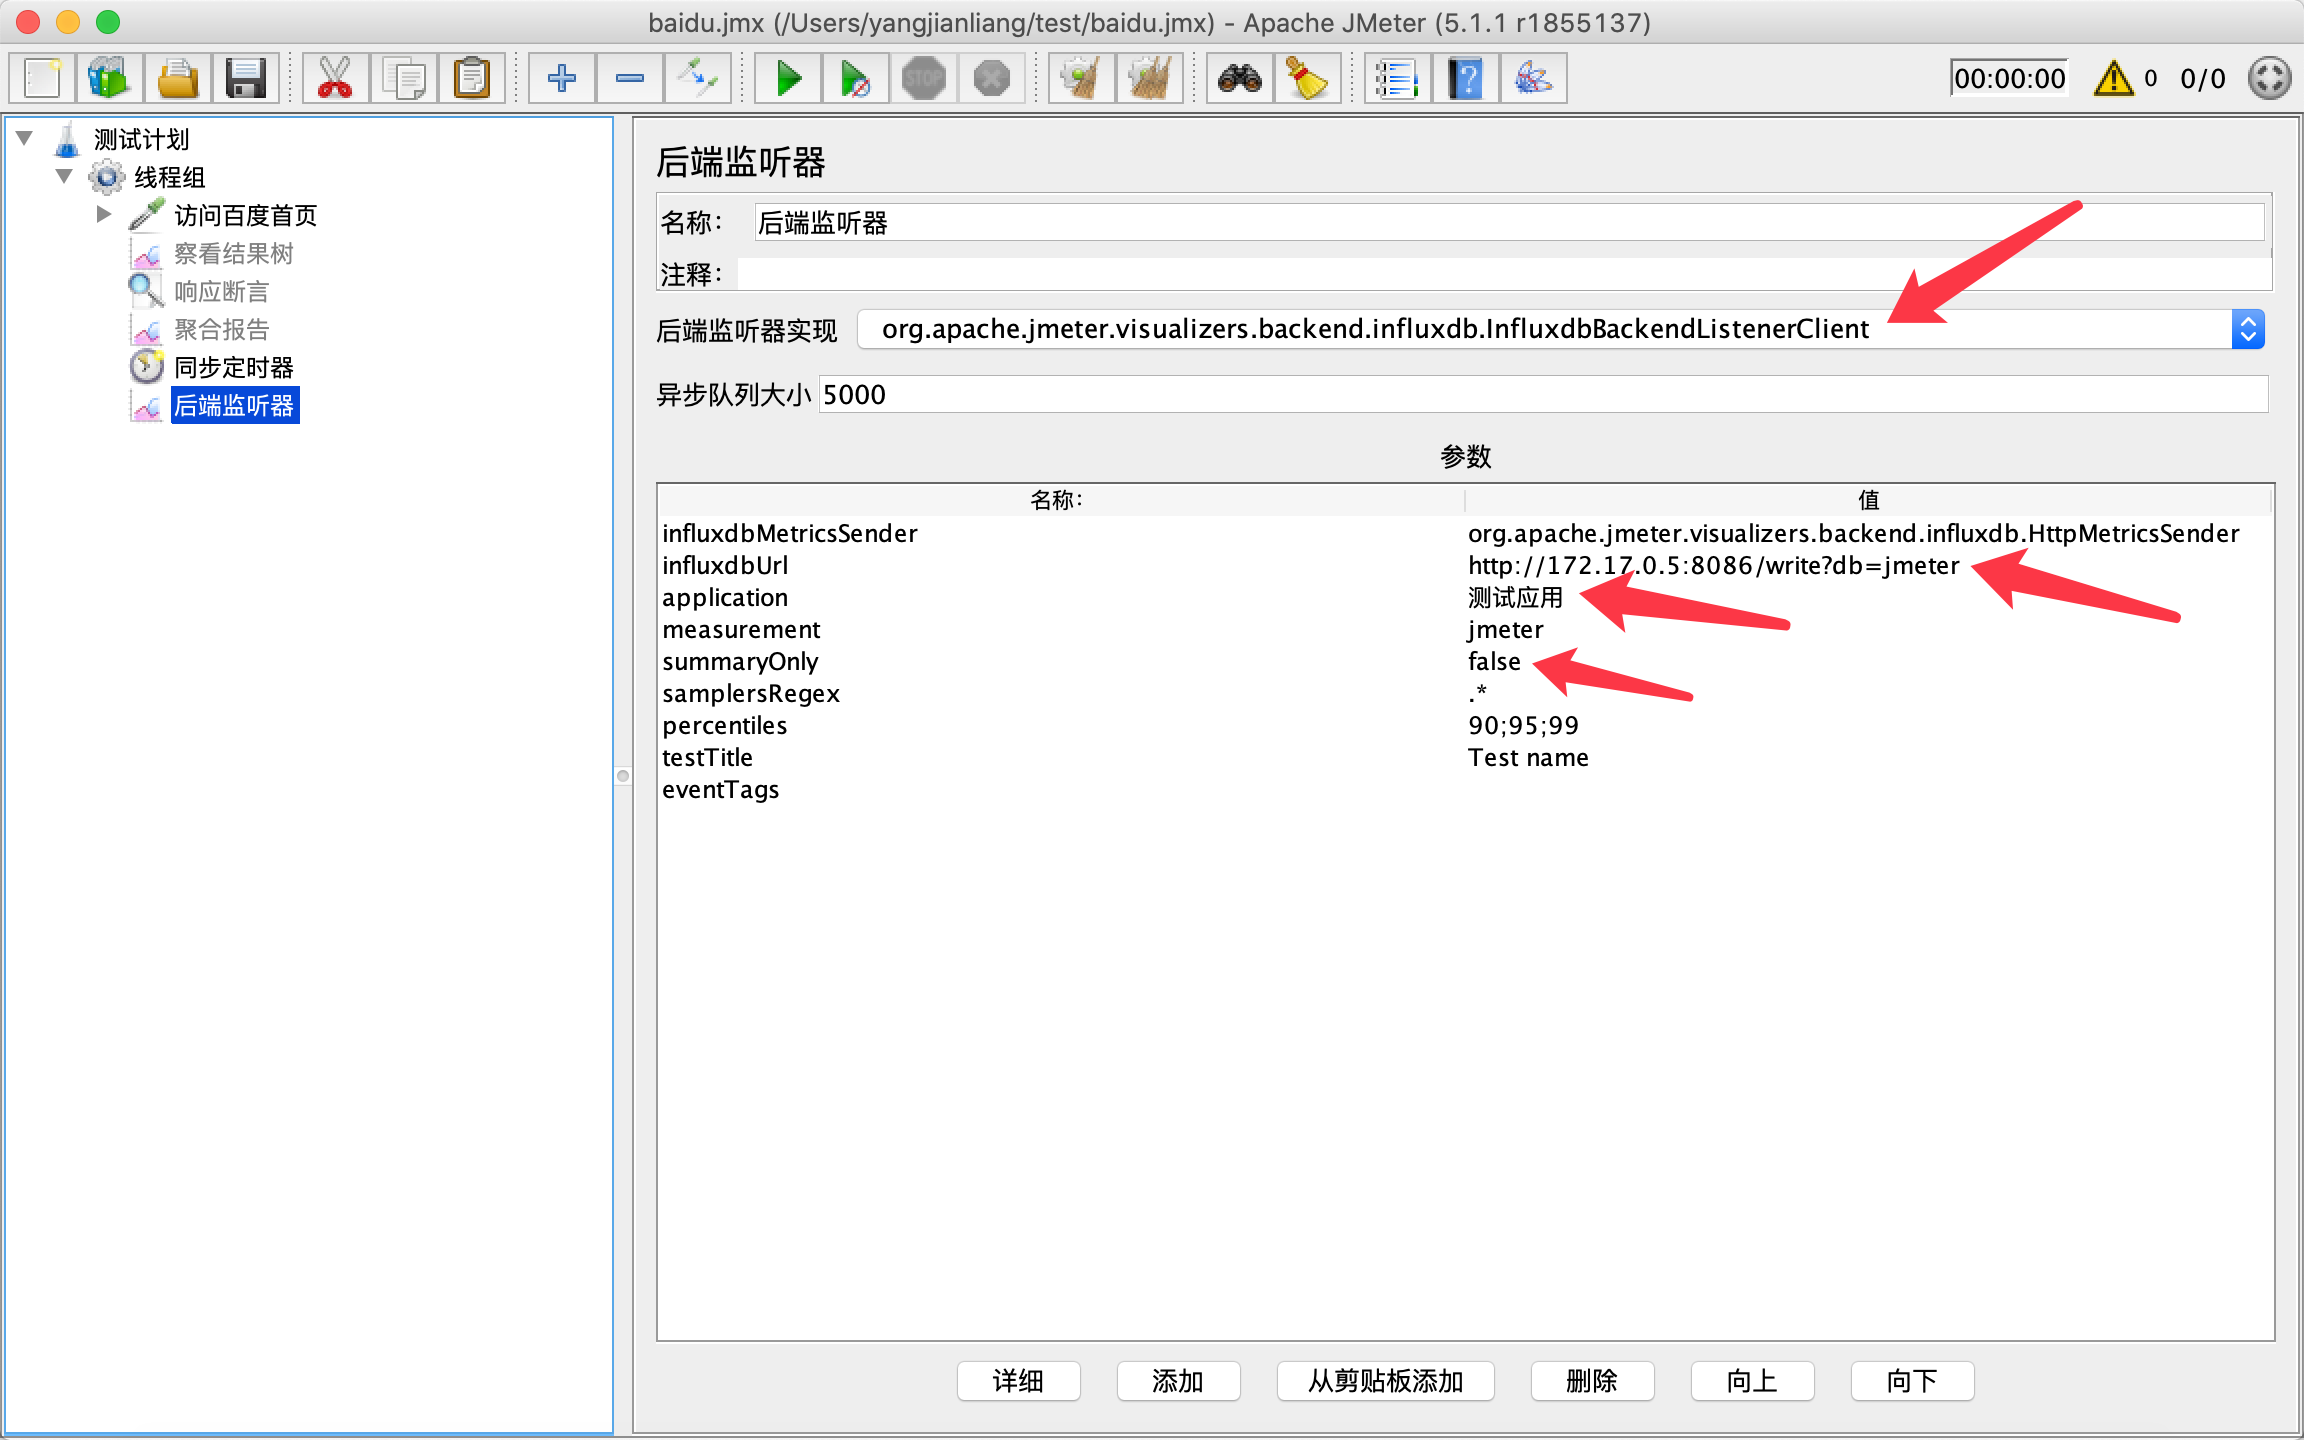Click the Cut scissors icon
This screenshot has height=1440, width=2304.
(334, 78)
